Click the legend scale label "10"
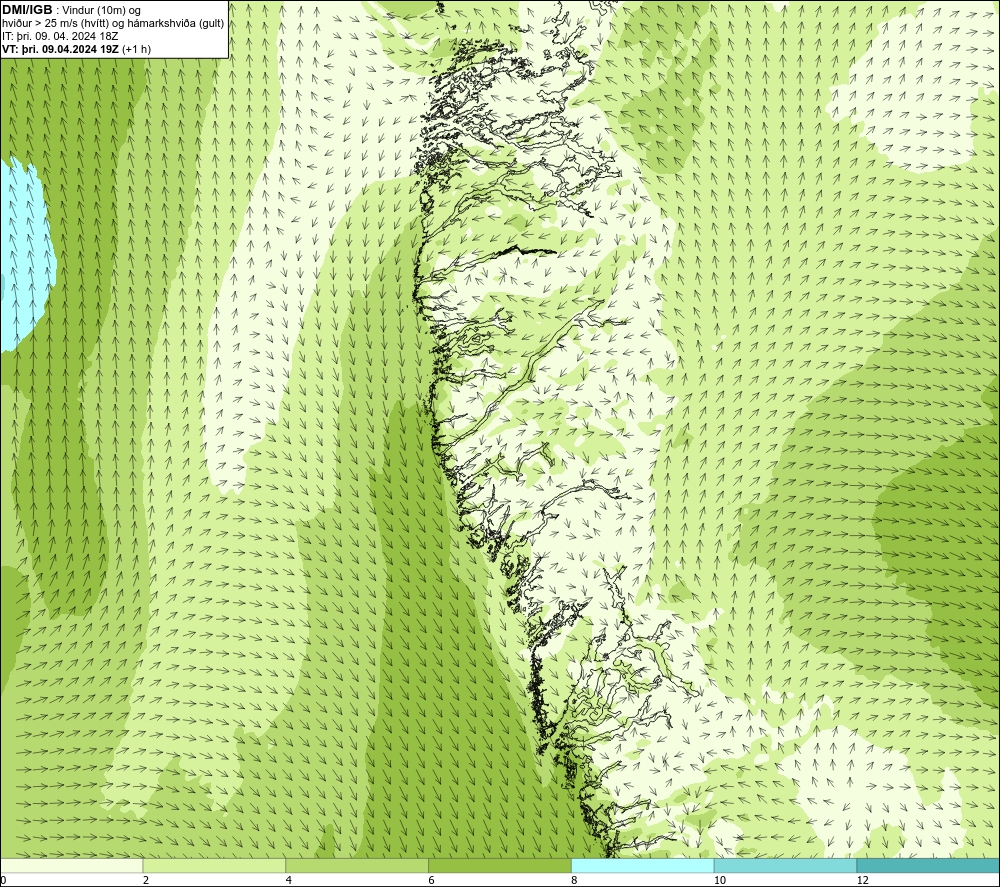The width and height of the screenshot is (1000, 887). [x=720, y=880]
